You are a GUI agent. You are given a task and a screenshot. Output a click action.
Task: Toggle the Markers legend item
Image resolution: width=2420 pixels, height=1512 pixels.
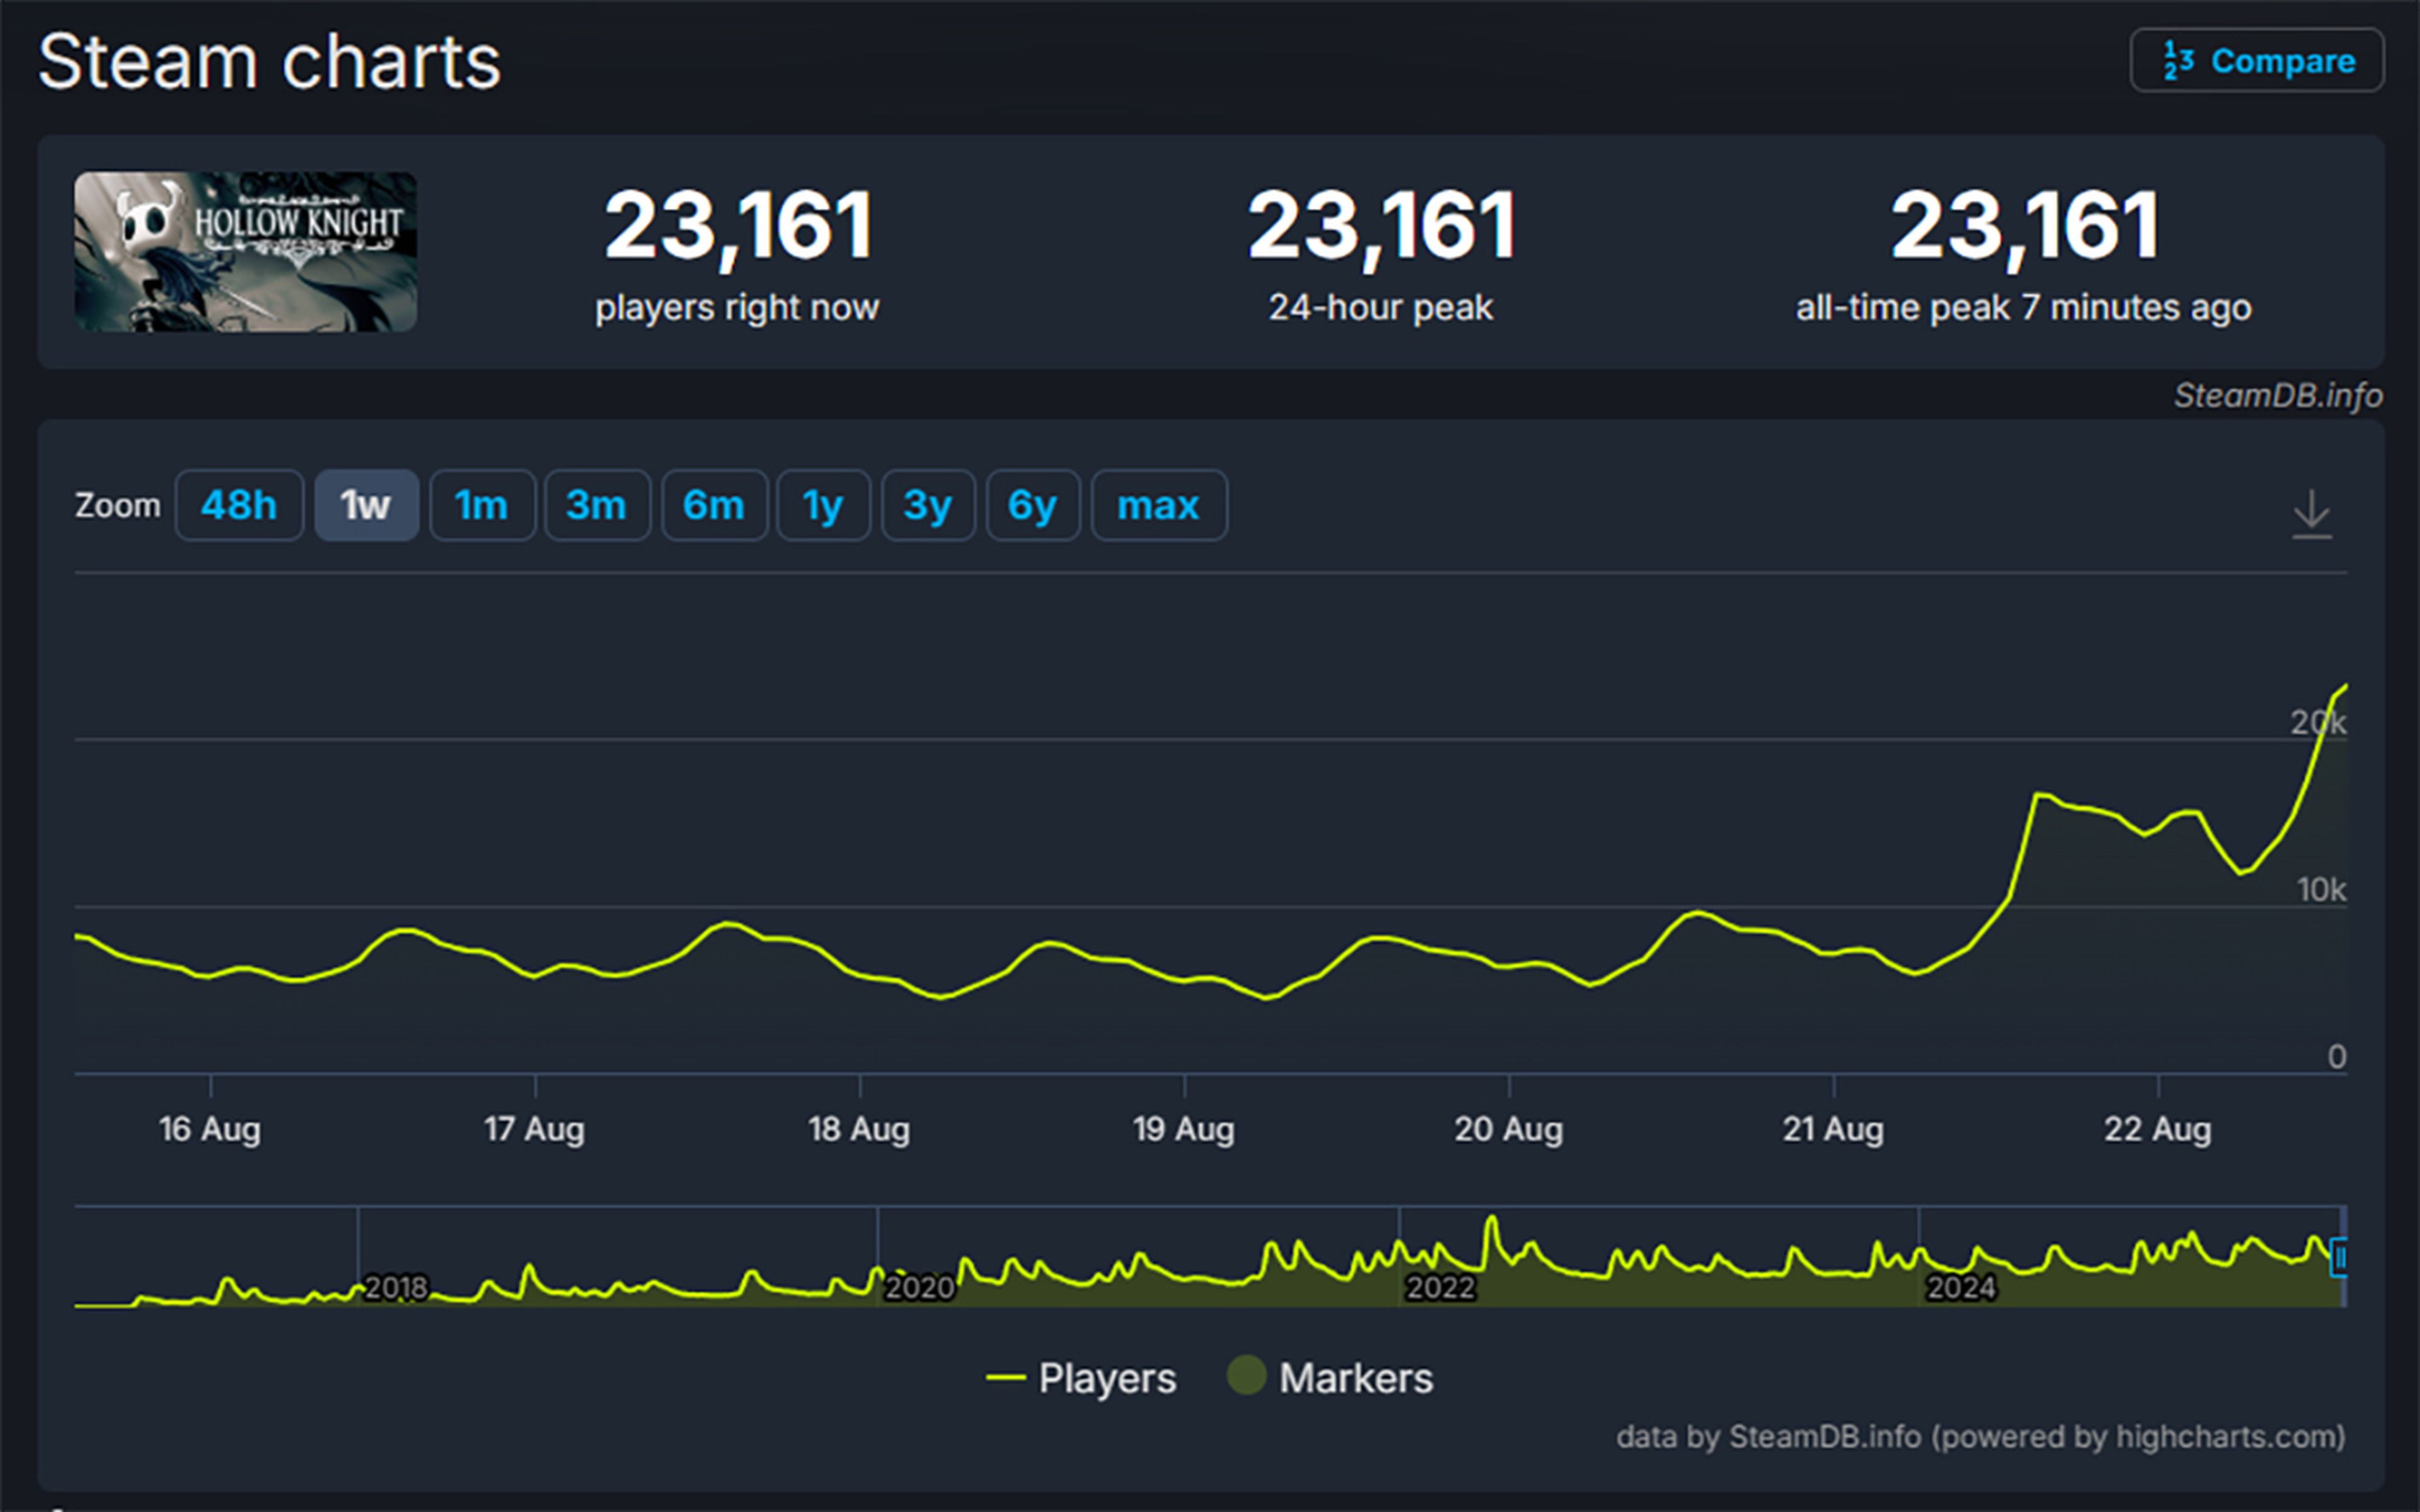click(1355, 1378)
